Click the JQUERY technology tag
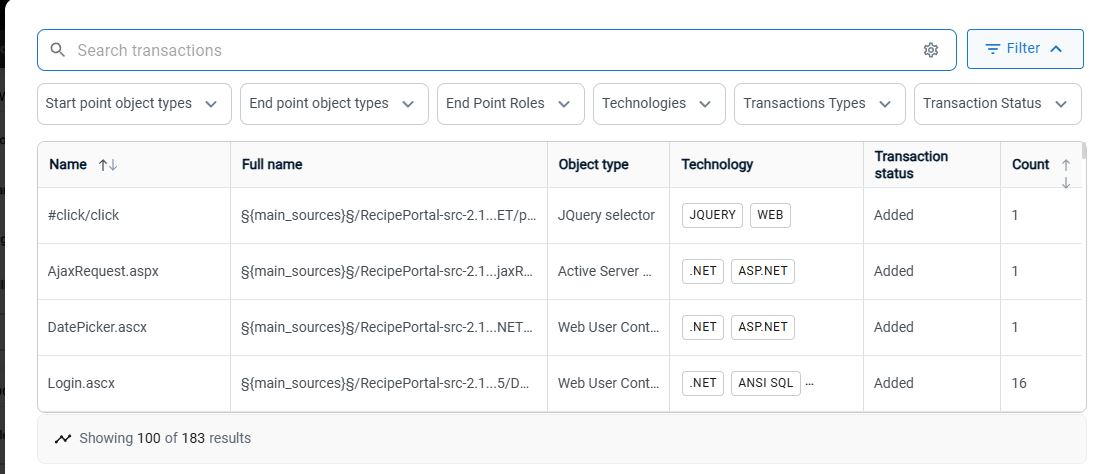1104x474 pixels. pyautogui.click(x=713, y=215)
